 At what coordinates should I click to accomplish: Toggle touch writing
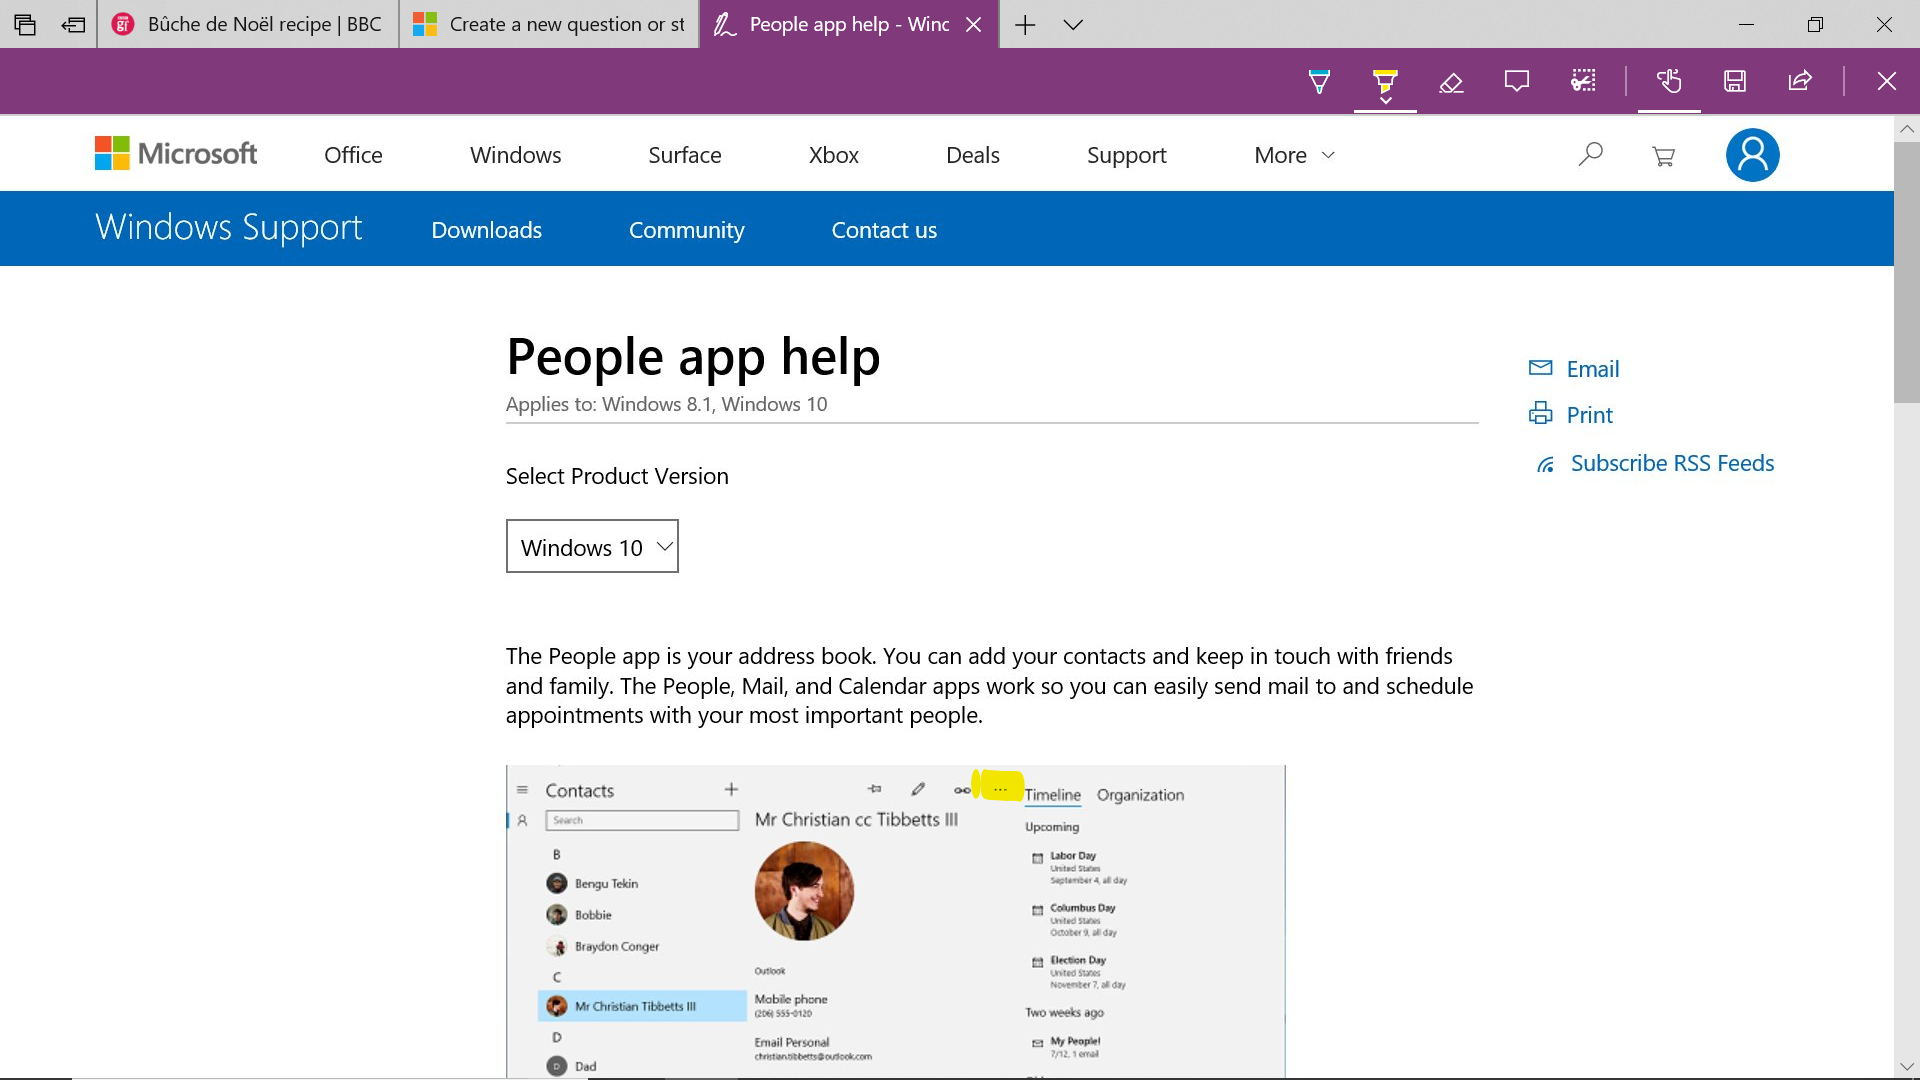1669,81
